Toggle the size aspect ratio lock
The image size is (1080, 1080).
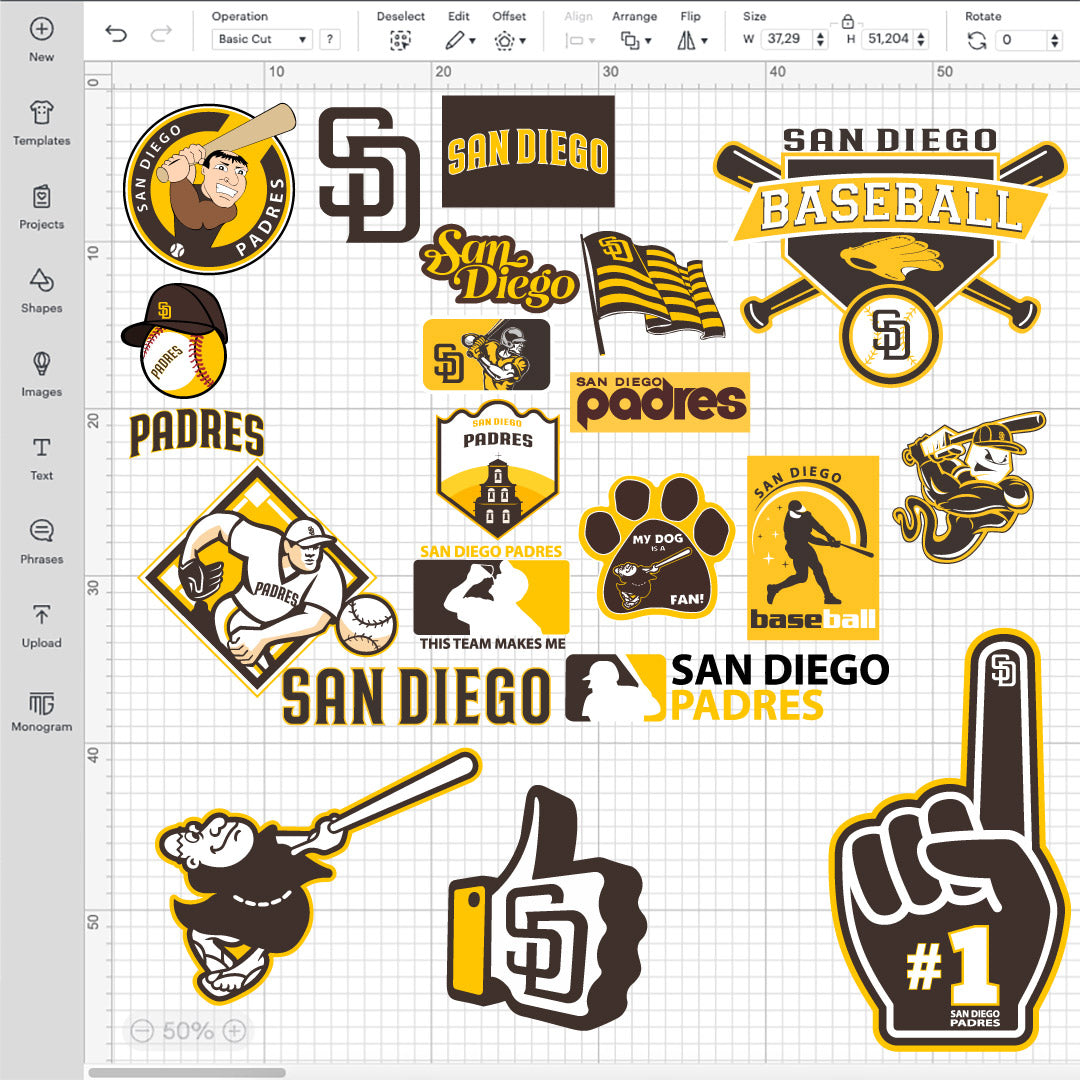point(847,21)
